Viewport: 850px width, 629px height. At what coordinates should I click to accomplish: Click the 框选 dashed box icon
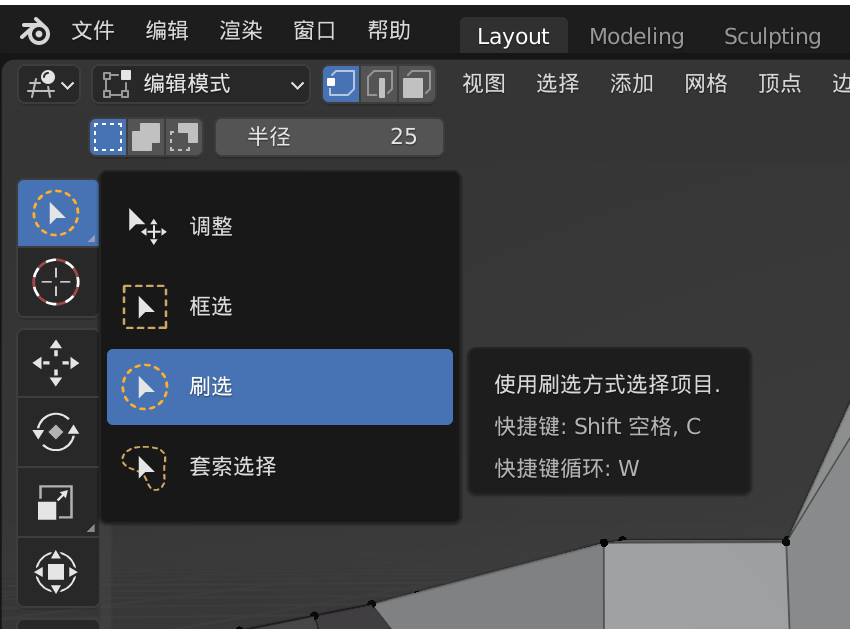(x=145, y=307)
